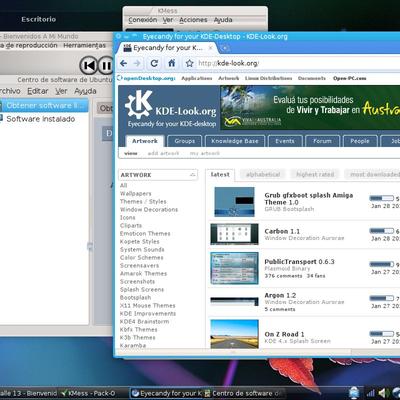Open Window Decorations category

(149, 210)
